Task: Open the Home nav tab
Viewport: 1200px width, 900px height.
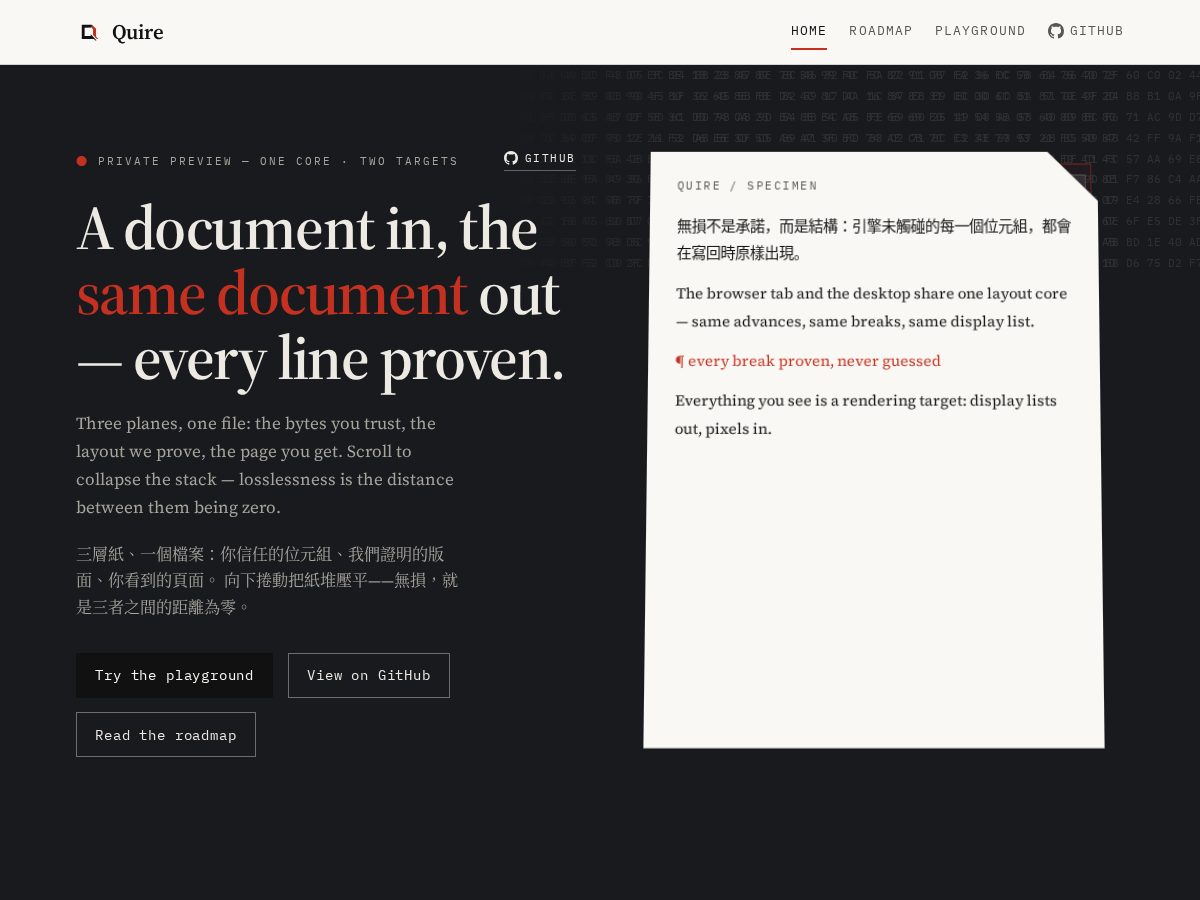Action: (809, 31)
